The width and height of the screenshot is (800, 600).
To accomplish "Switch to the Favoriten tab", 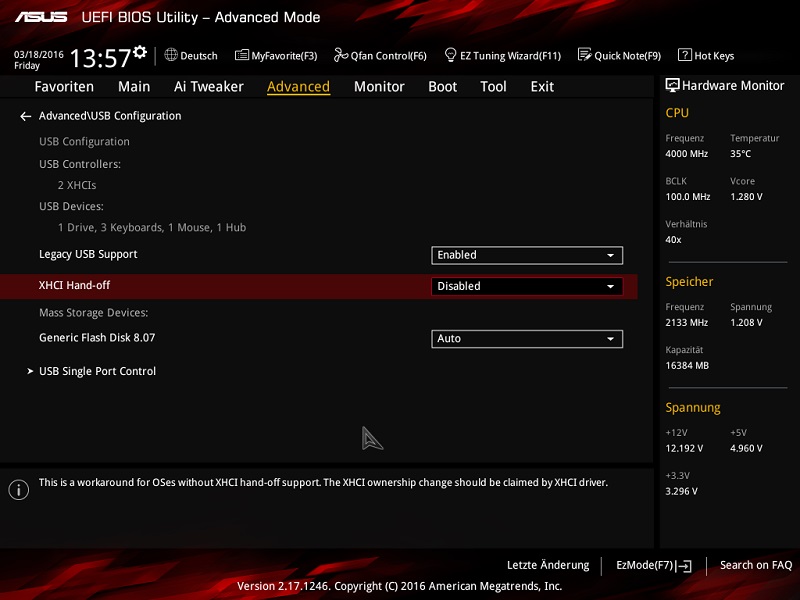I will tap(64, 87).
